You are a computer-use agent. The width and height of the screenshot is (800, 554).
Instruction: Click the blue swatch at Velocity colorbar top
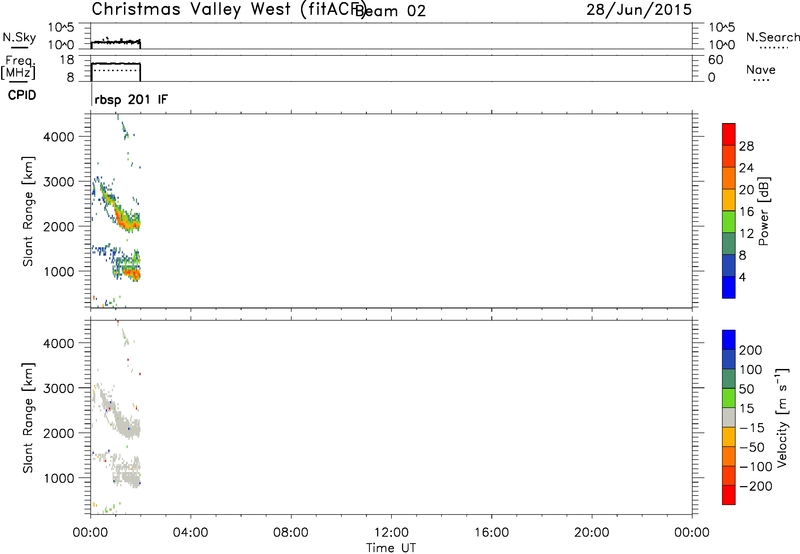tap(729, 340)
